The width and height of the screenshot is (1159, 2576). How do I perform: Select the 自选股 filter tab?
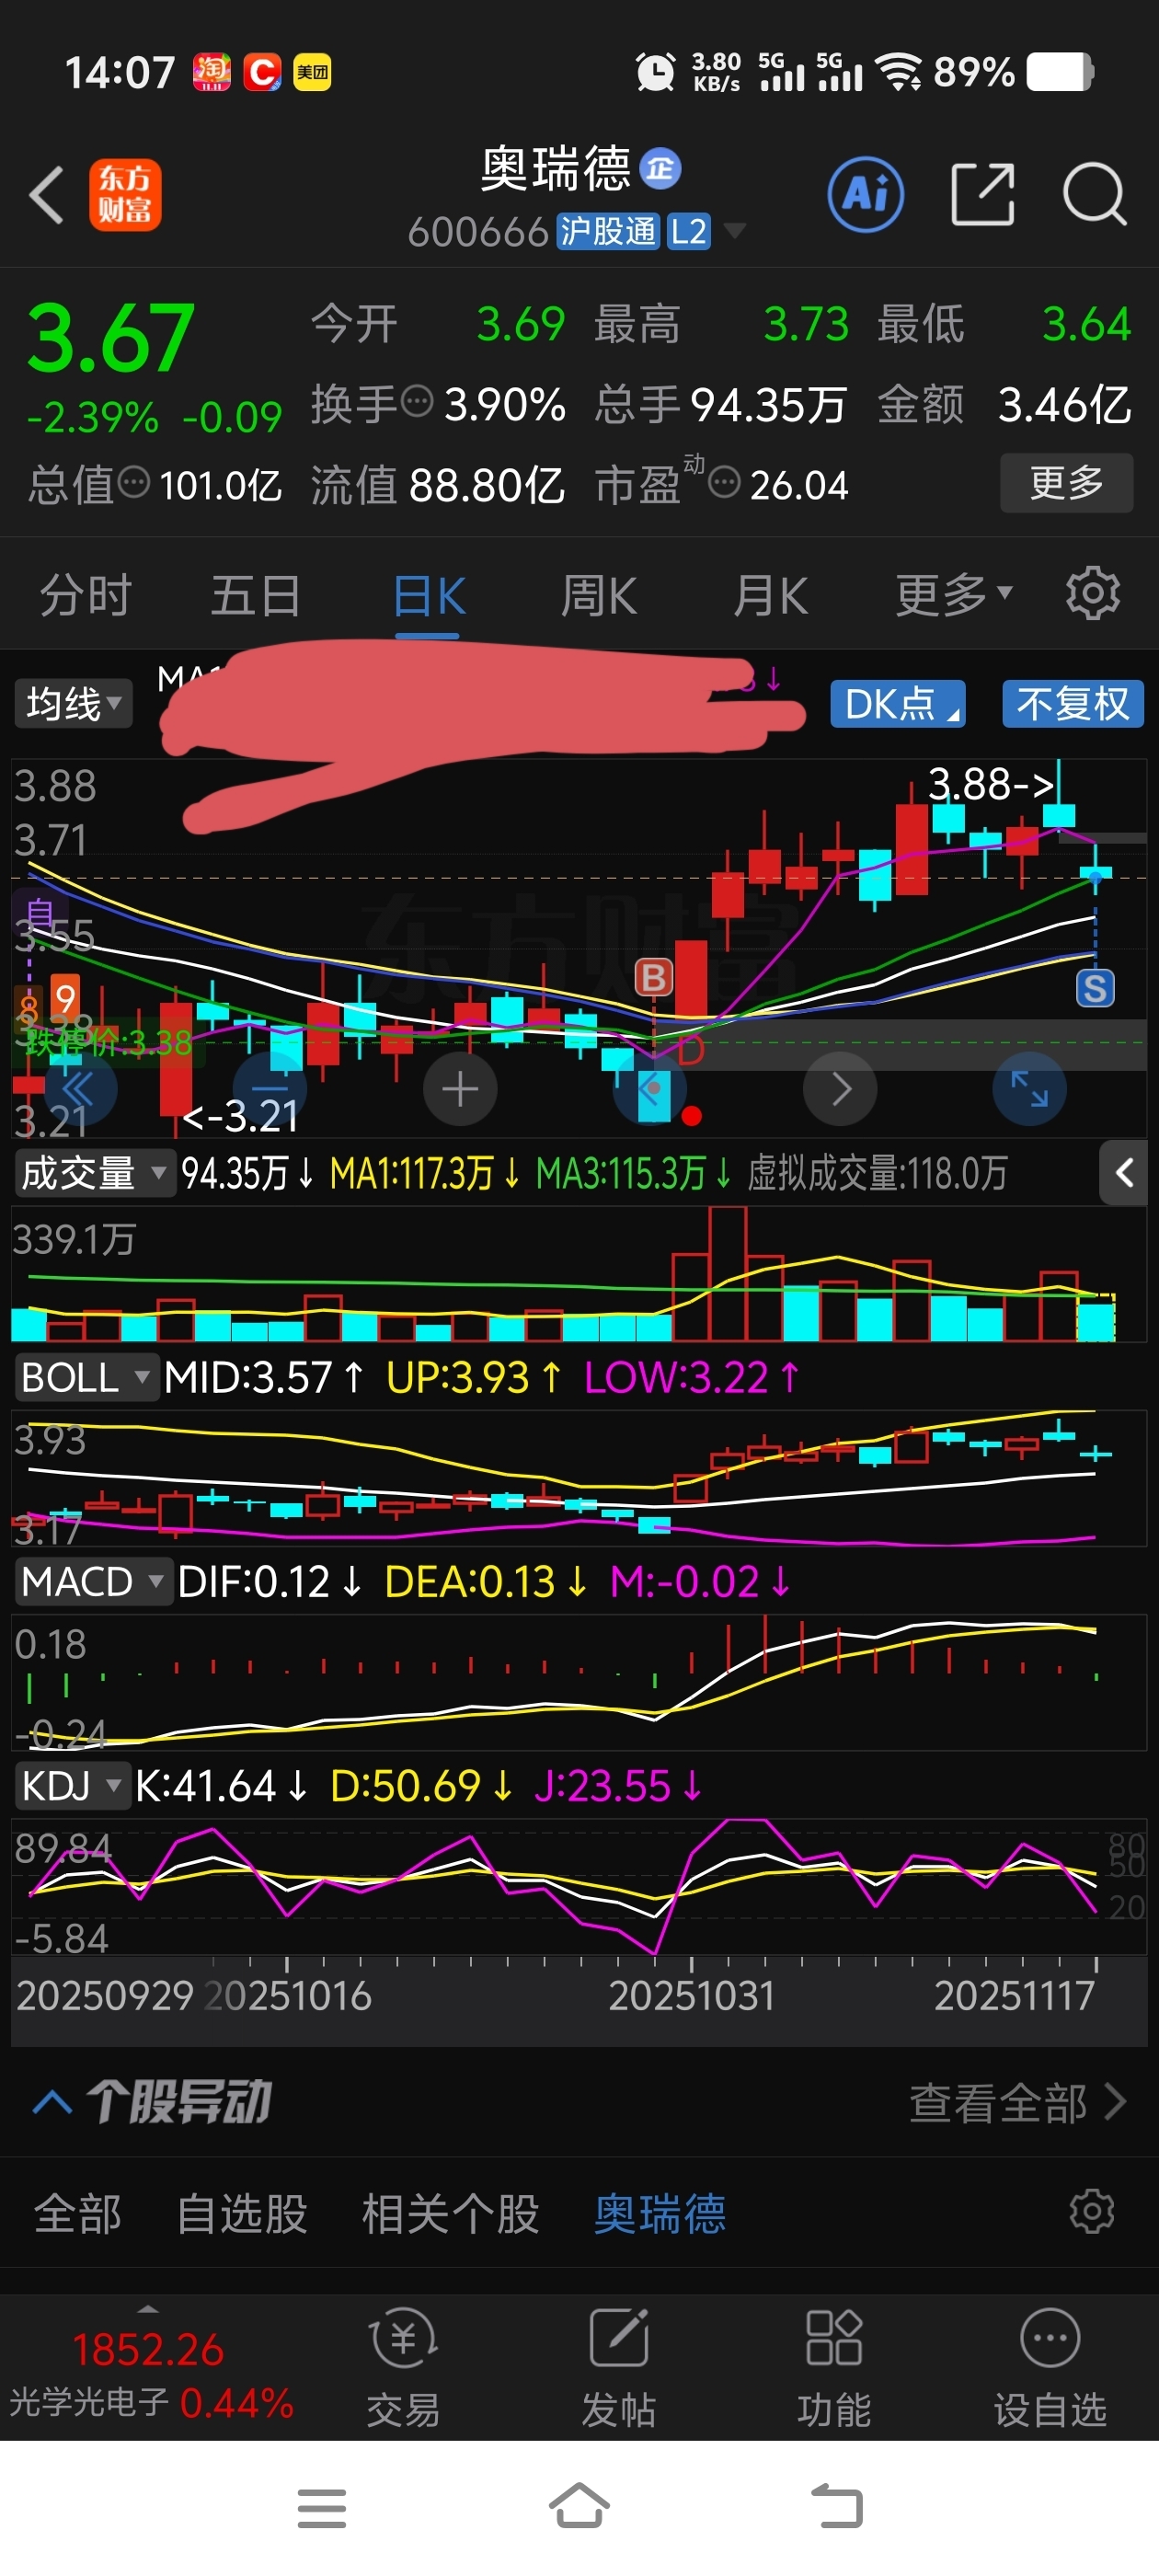pos(241,2213)
